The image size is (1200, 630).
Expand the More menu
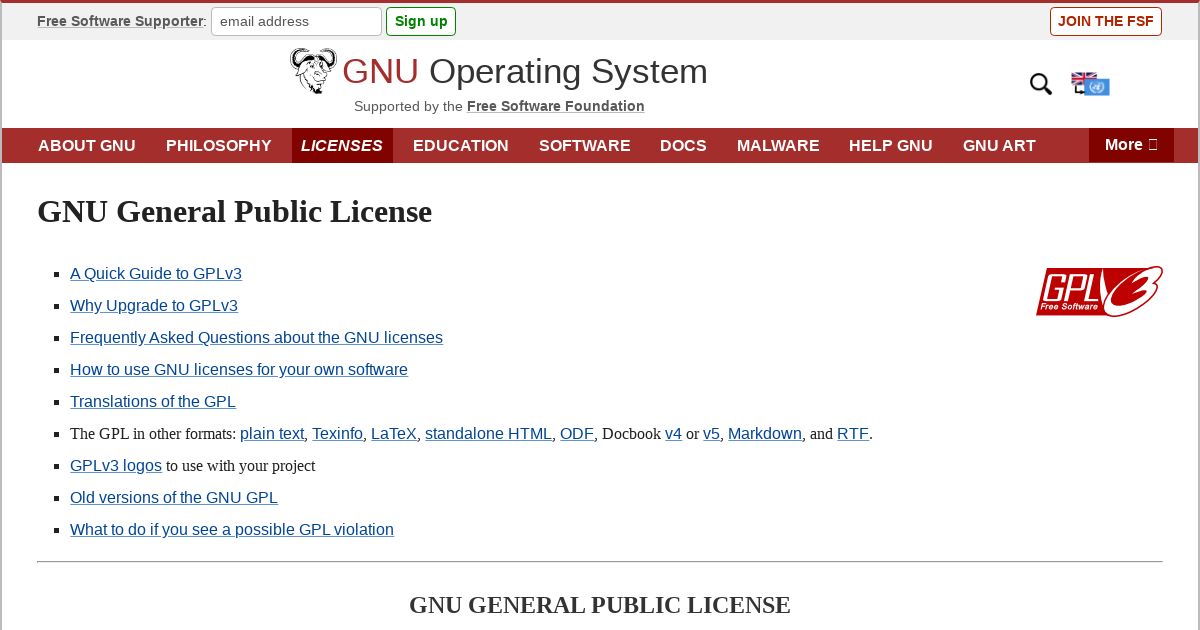pyautogui.click(x=1131, y=145)
